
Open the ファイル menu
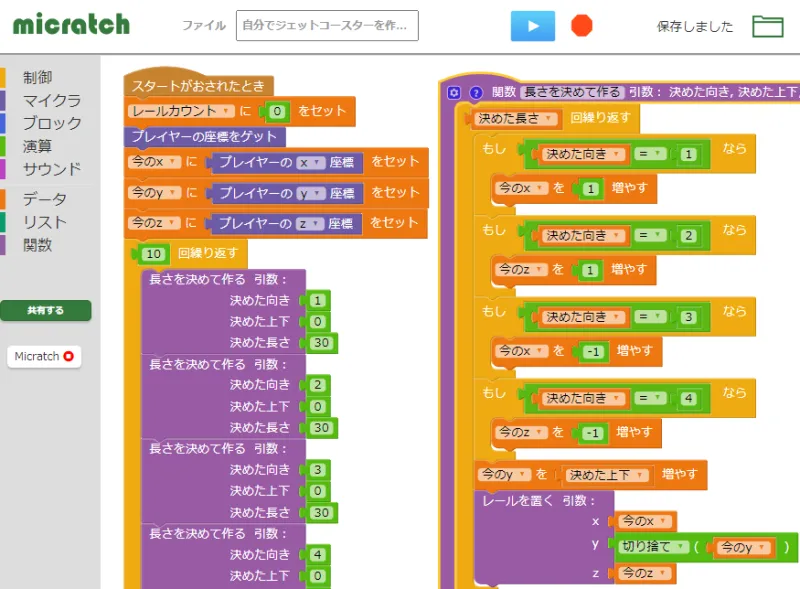pyautogui.click(x=204, y=26)
